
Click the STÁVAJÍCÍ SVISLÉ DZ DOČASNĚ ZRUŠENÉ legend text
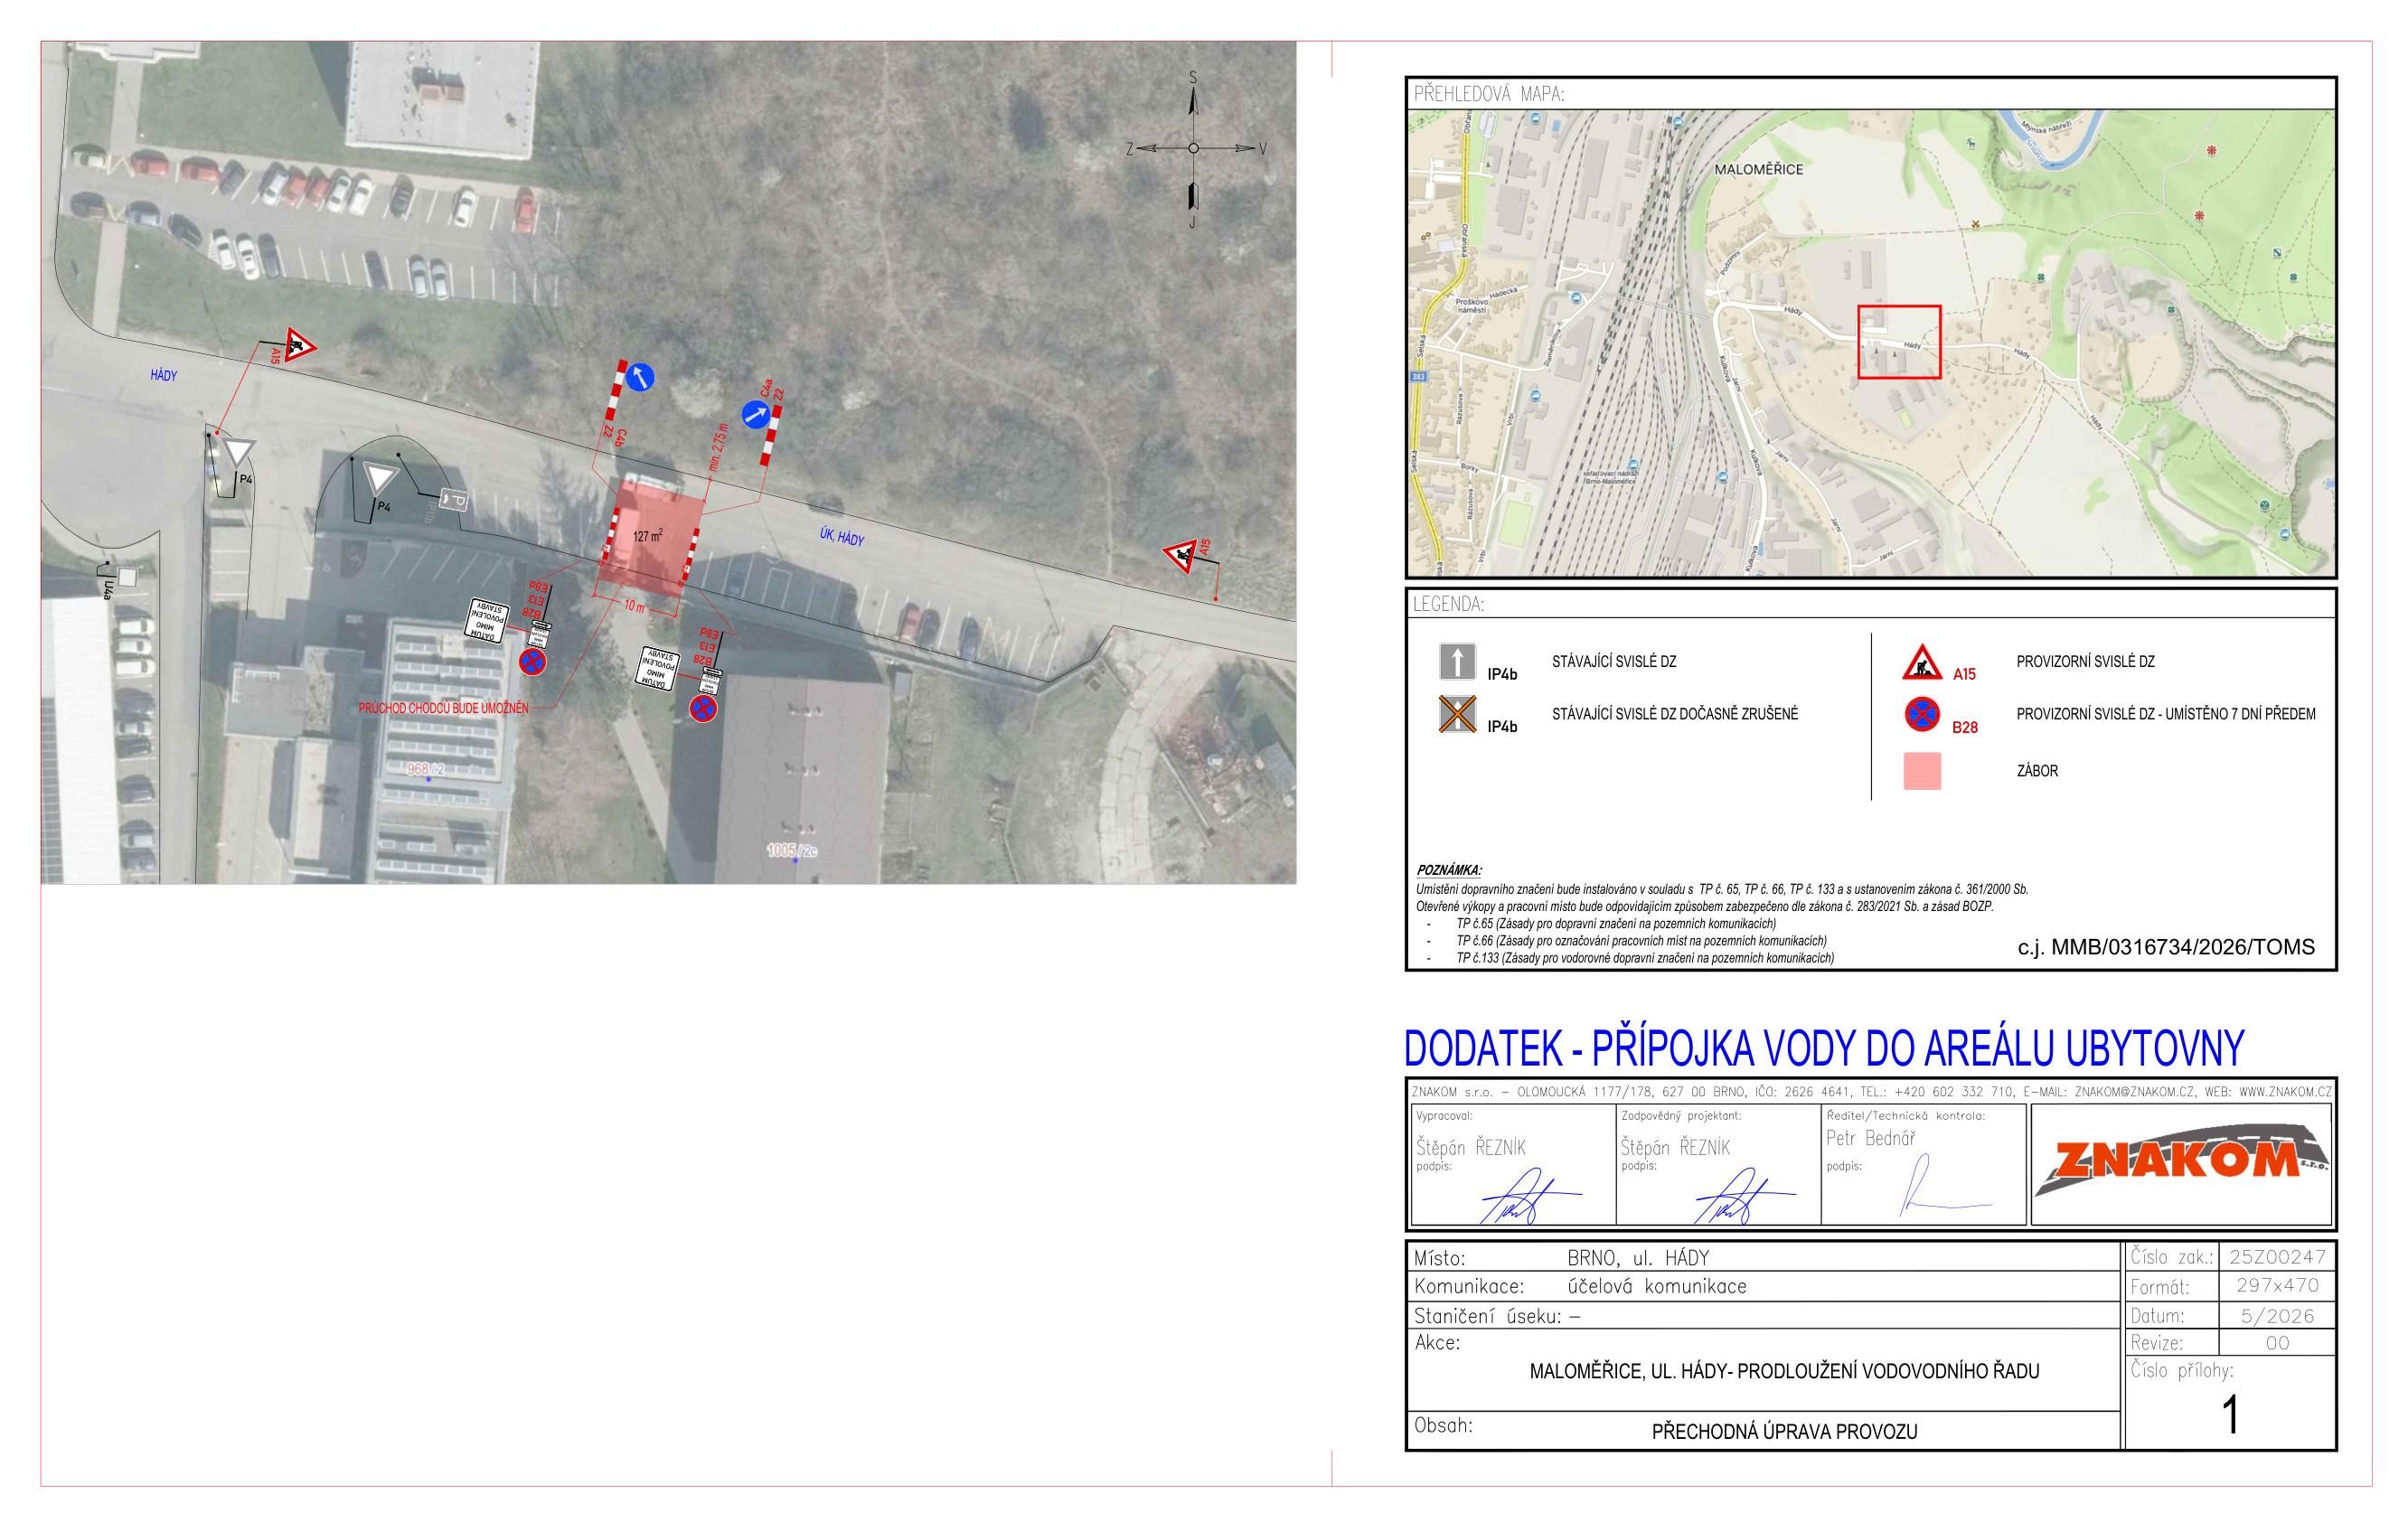1675,714
